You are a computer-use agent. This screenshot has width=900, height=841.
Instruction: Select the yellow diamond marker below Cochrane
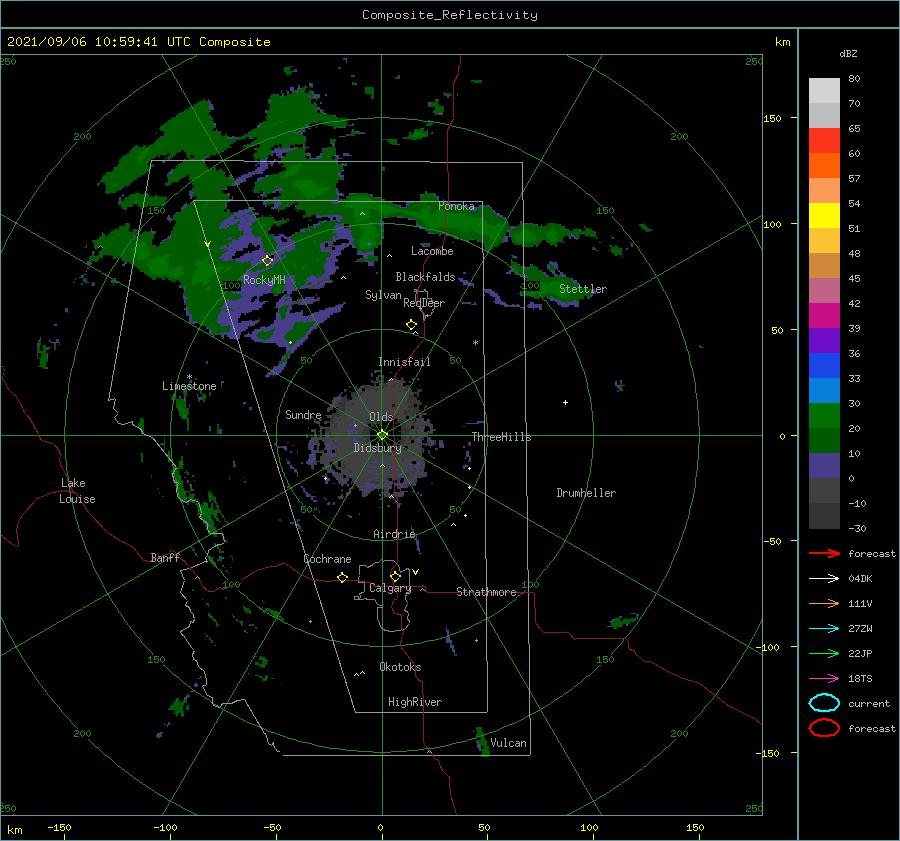[342, 577]
